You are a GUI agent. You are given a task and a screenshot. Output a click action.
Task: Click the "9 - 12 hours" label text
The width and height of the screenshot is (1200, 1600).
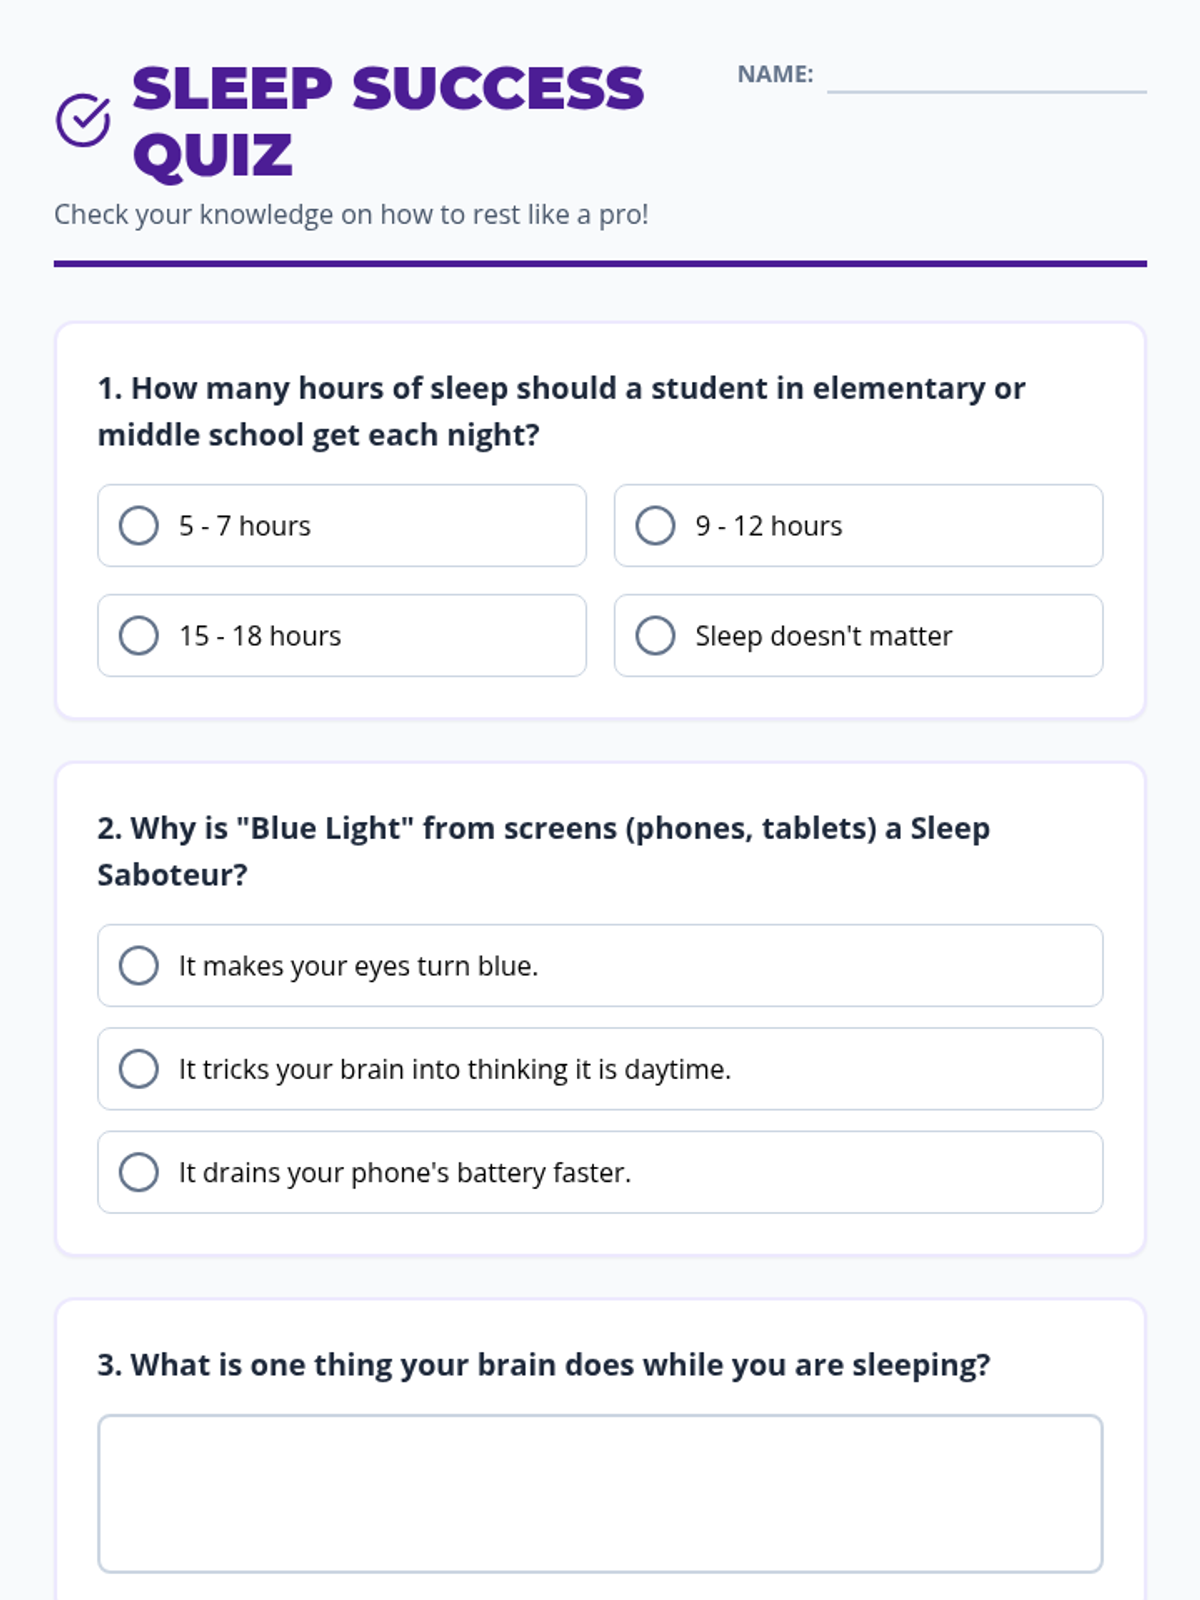coord(769,526)
